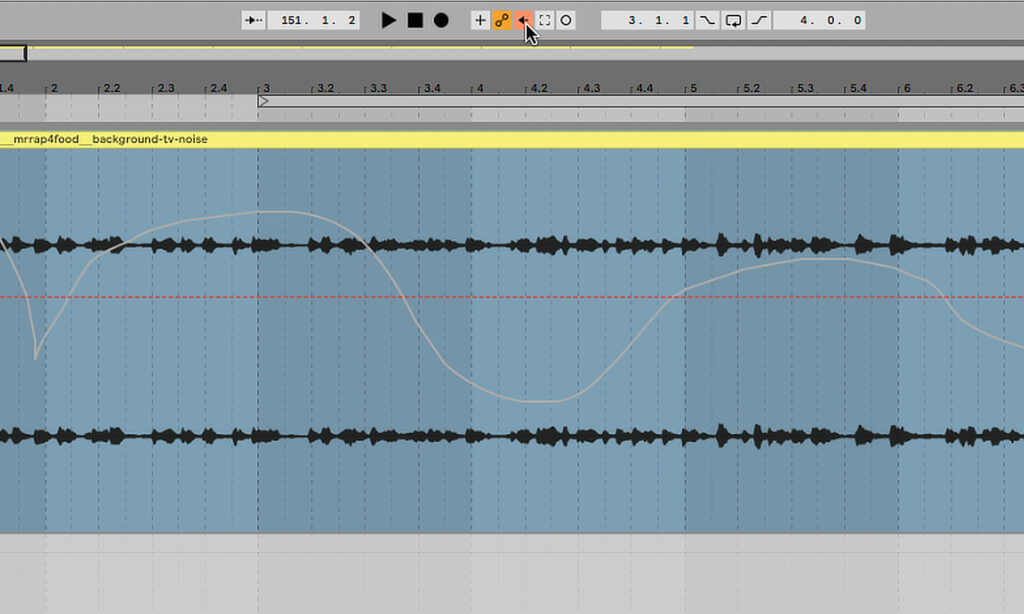Click the ruler at beat 3.3
This screenshot has width=1024, height=614.
[x=379, y=88]
